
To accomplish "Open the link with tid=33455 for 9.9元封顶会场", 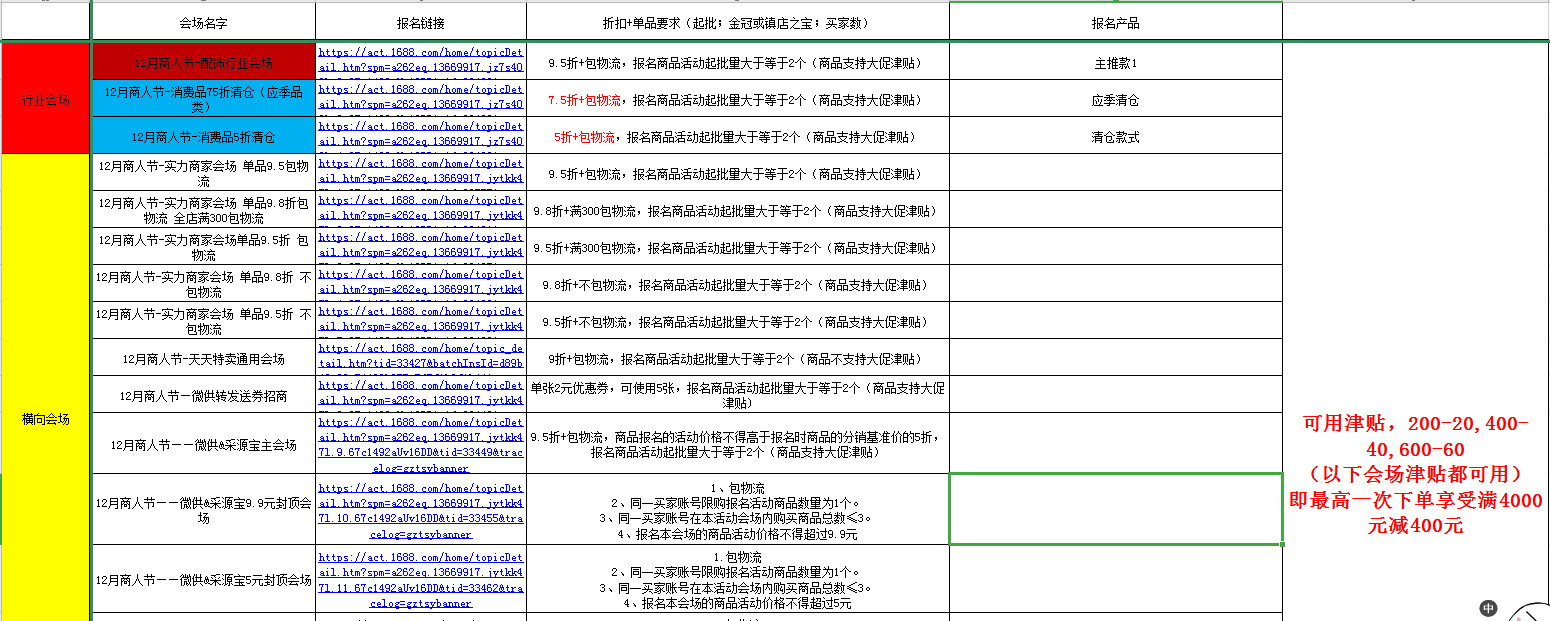I will pyautogui.click(x=420, y=510).
